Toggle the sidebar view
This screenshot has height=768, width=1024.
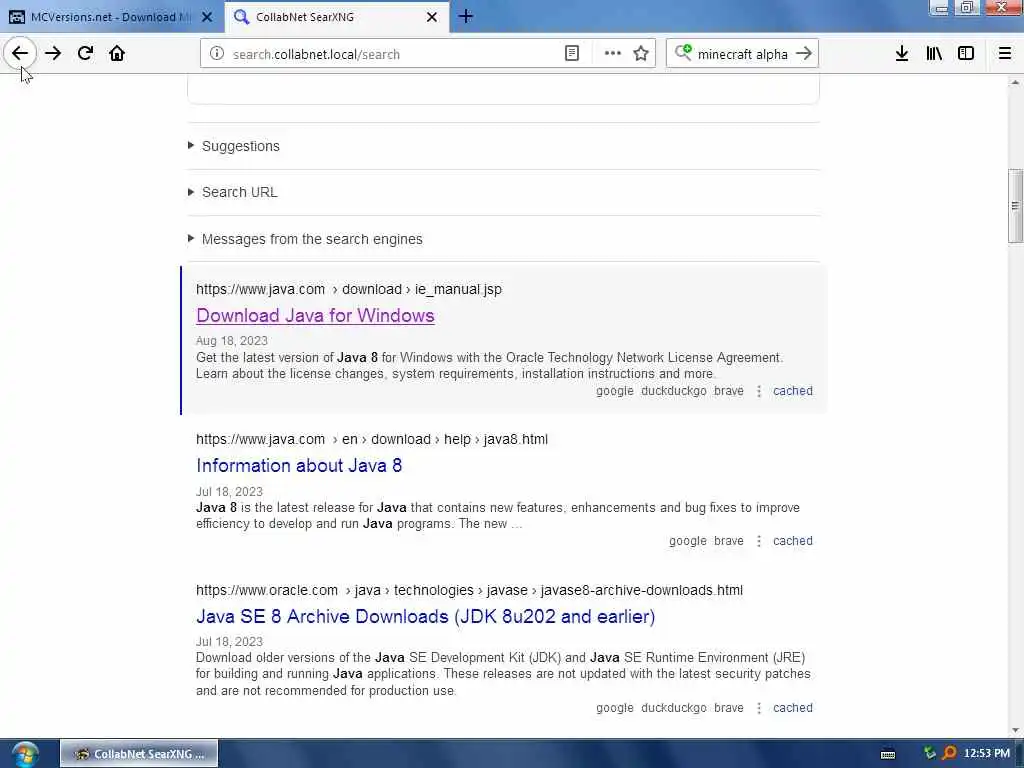pyautogui.click(x=966, y=54)
